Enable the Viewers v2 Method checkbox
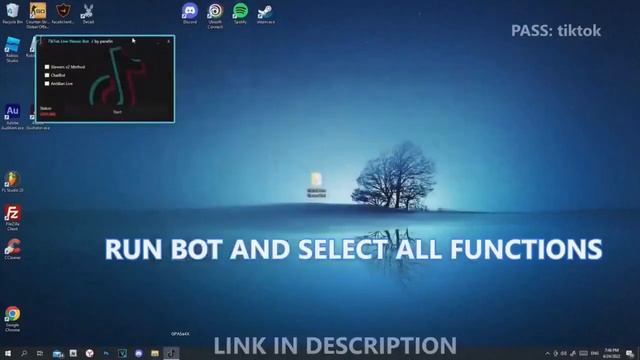This screenshot has width=640, height=360. (47, 67)
